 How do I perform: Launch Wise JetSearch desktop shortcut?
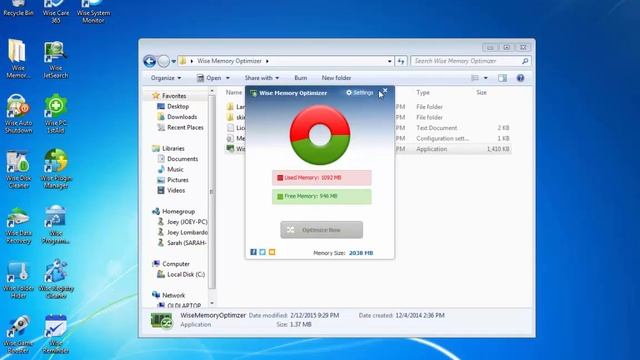56,60
